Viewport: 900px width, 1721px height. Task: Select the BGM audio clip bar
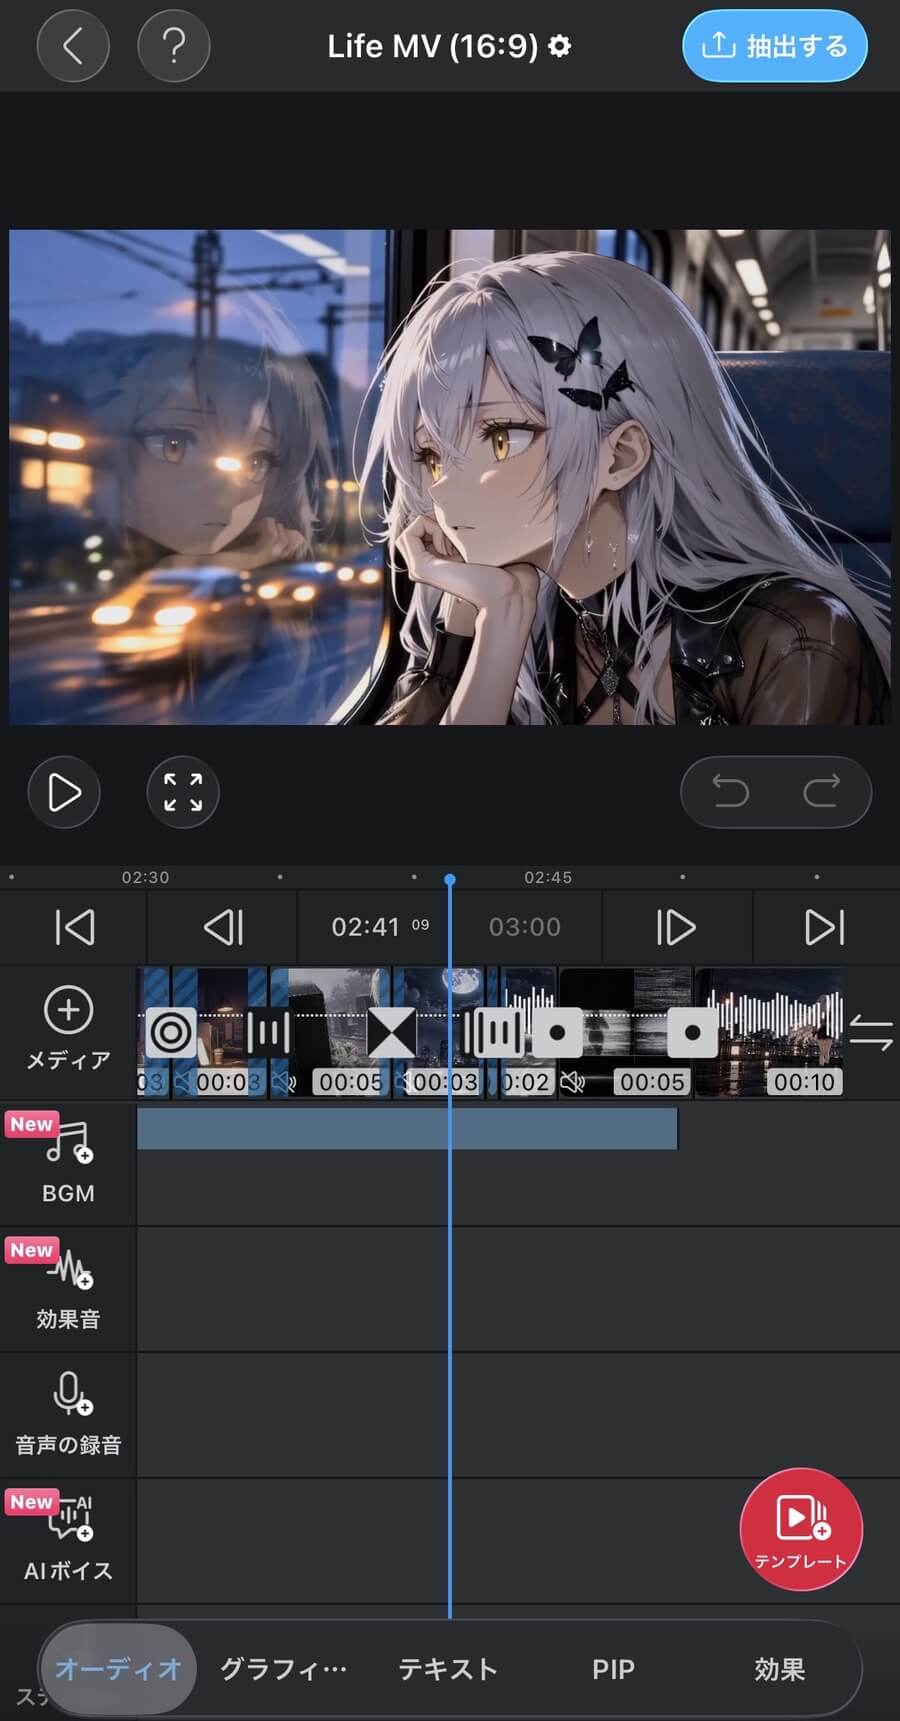pos(407,1128)
